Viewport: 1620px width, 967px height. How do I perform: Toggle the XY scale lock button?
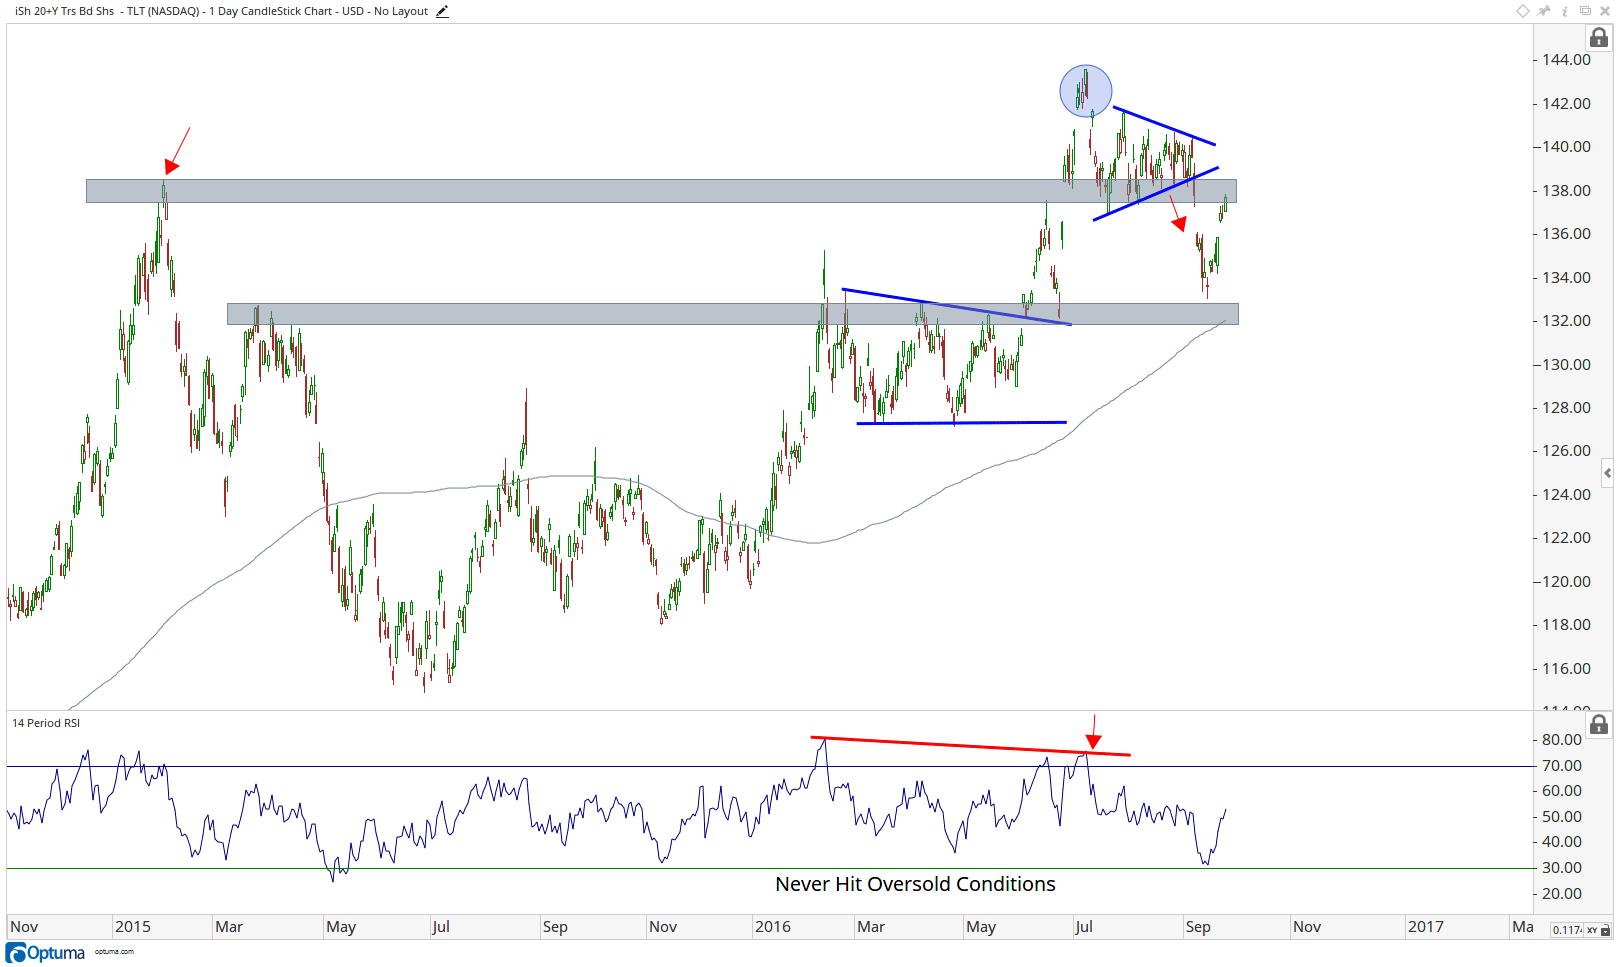click(1598, 930)
